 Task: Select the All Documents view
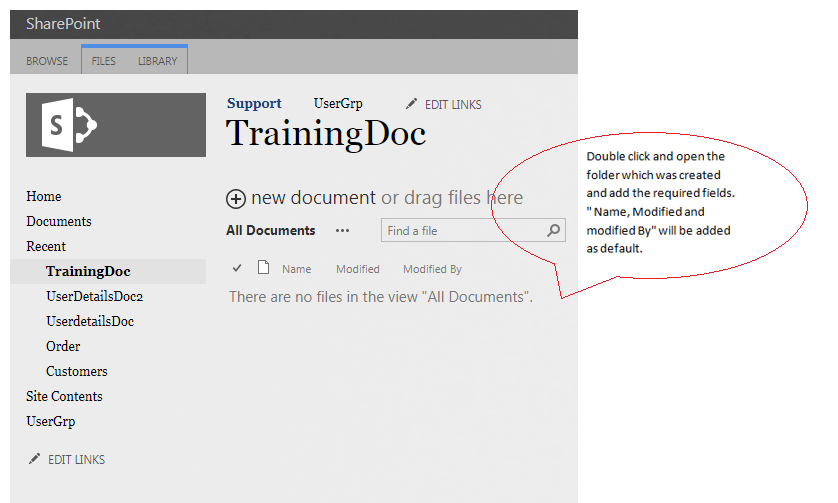[x=270, y=230]
